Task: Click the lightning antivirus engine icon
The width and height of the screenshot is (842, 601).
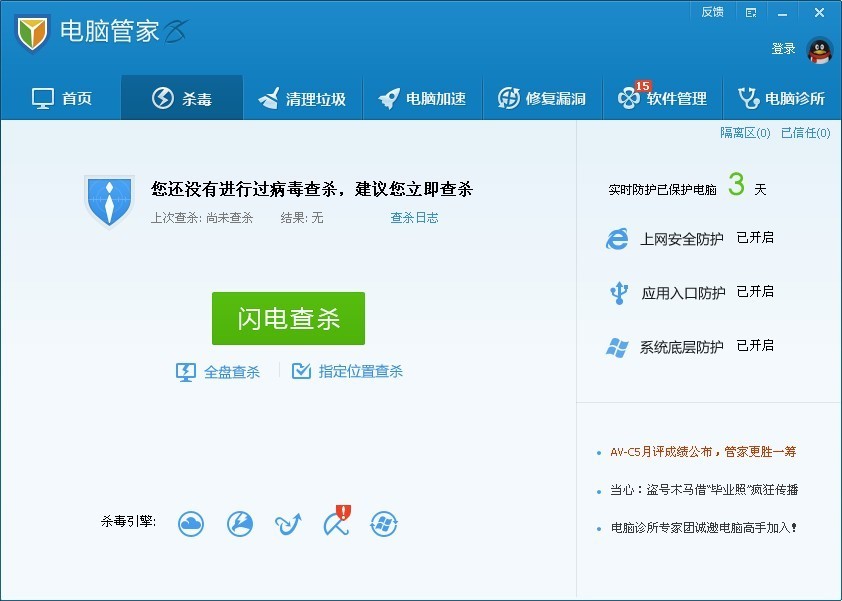Action: (239, 524)
